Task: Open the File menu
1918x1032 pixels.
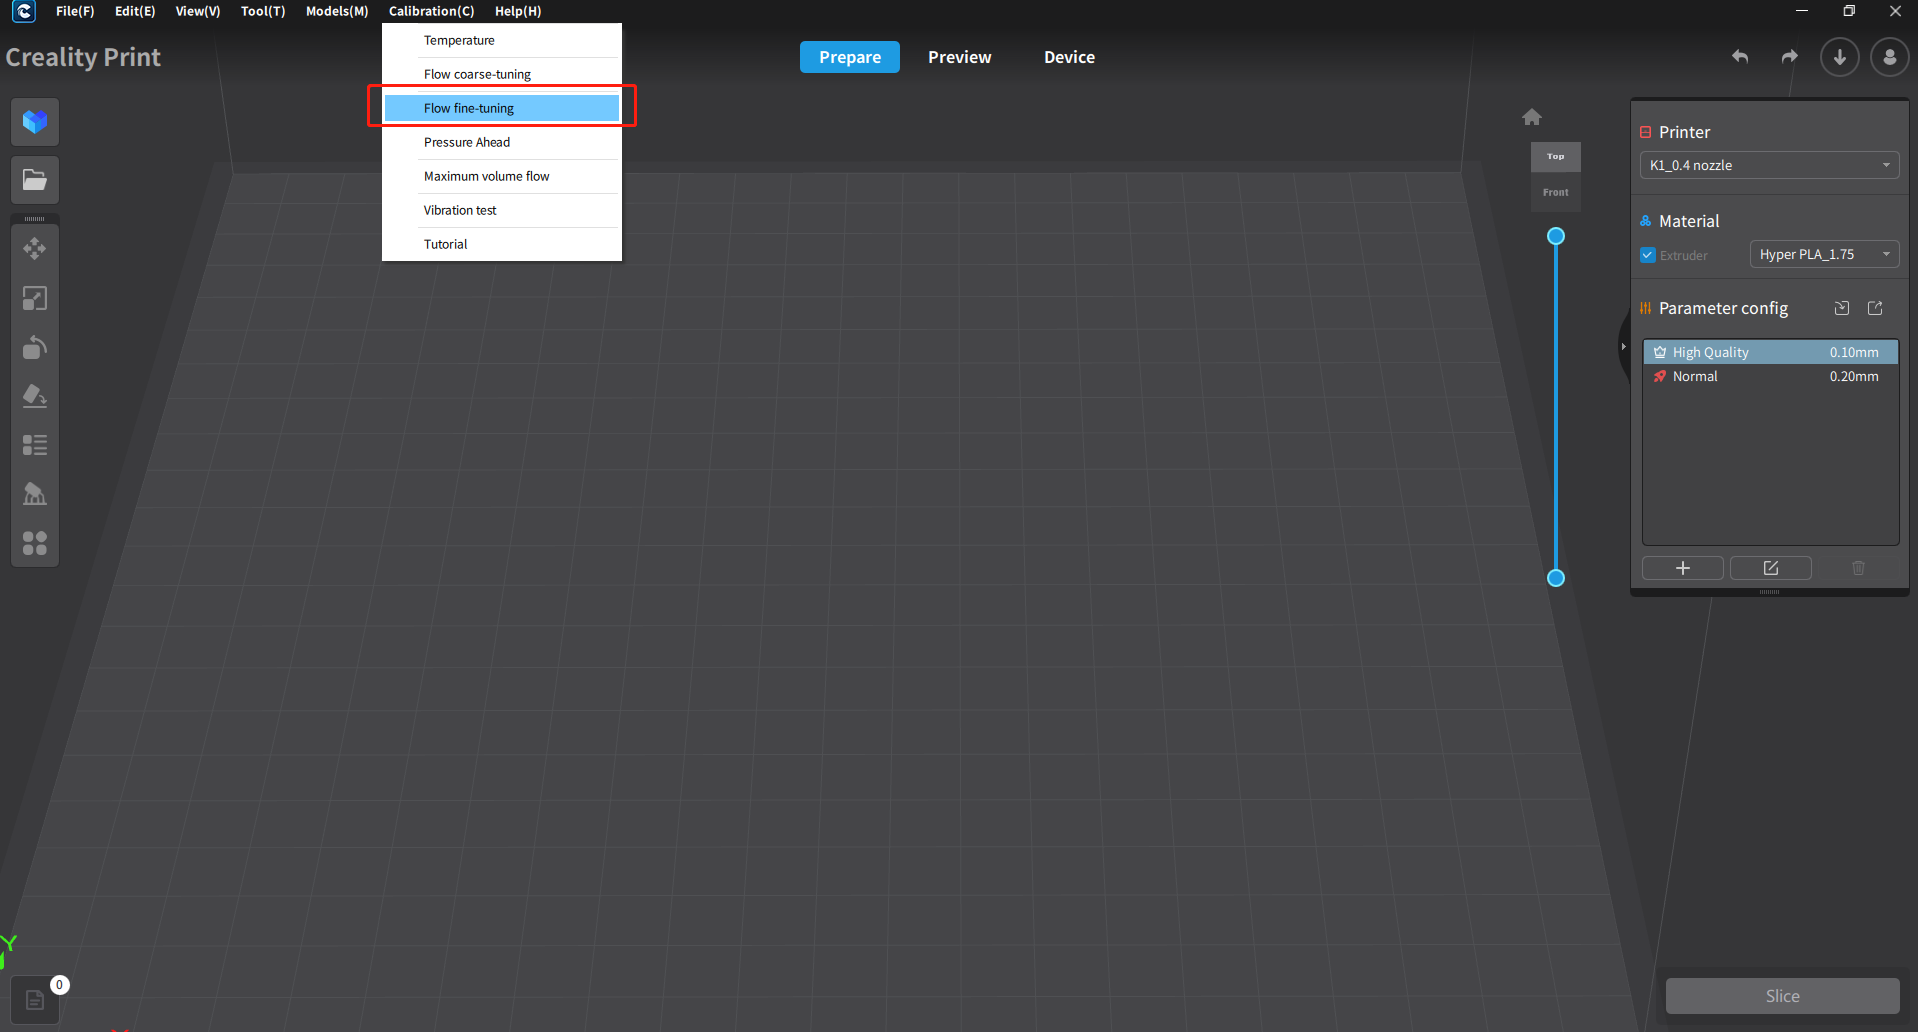Action: point(75,11)
